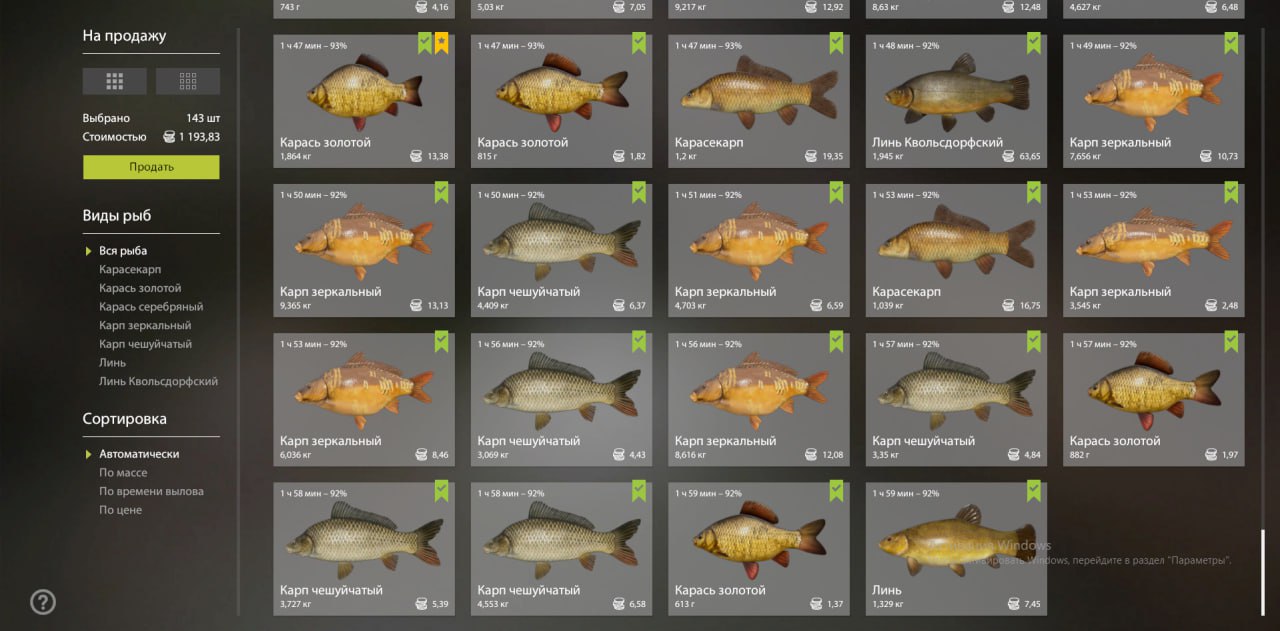This screenshot has height=631, width=1280.
Task: Untick green checkmark on Карп зеркальный 7,656 кг
Action: point(1231,44)
